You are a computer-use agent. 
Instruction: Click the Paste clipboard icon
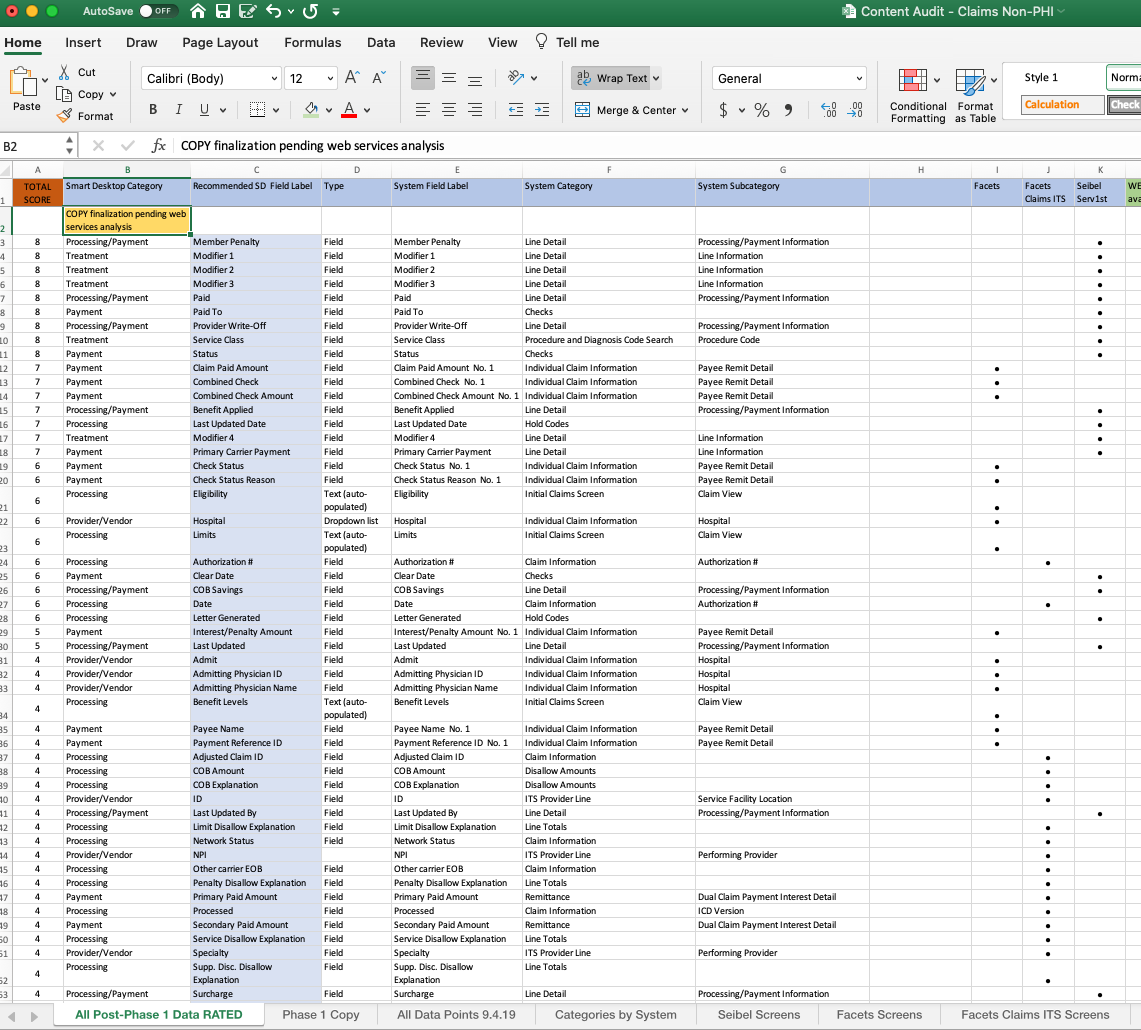click(23, 82)
